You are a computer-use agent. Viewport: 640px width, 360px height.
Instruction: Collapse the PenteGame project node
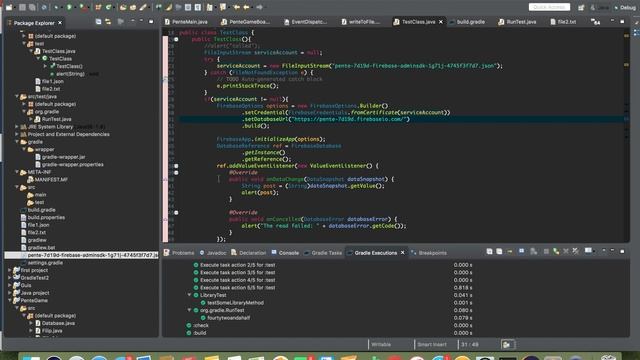click(10, 300)
